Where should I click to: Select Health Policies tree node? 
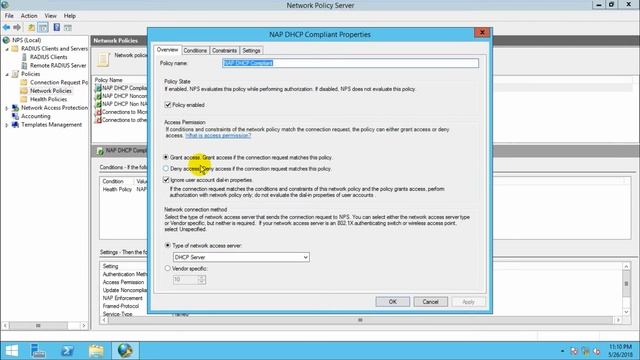tap(48, 99)
